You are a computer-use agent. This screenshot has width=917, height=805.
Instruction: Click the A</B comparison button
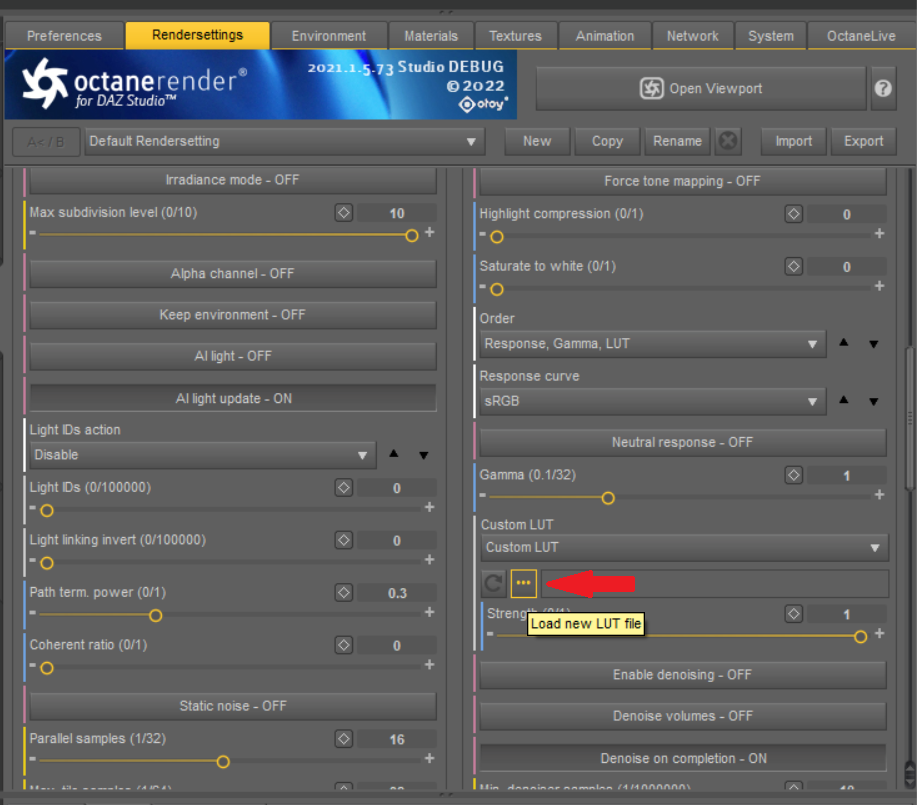tap(46, 142)
